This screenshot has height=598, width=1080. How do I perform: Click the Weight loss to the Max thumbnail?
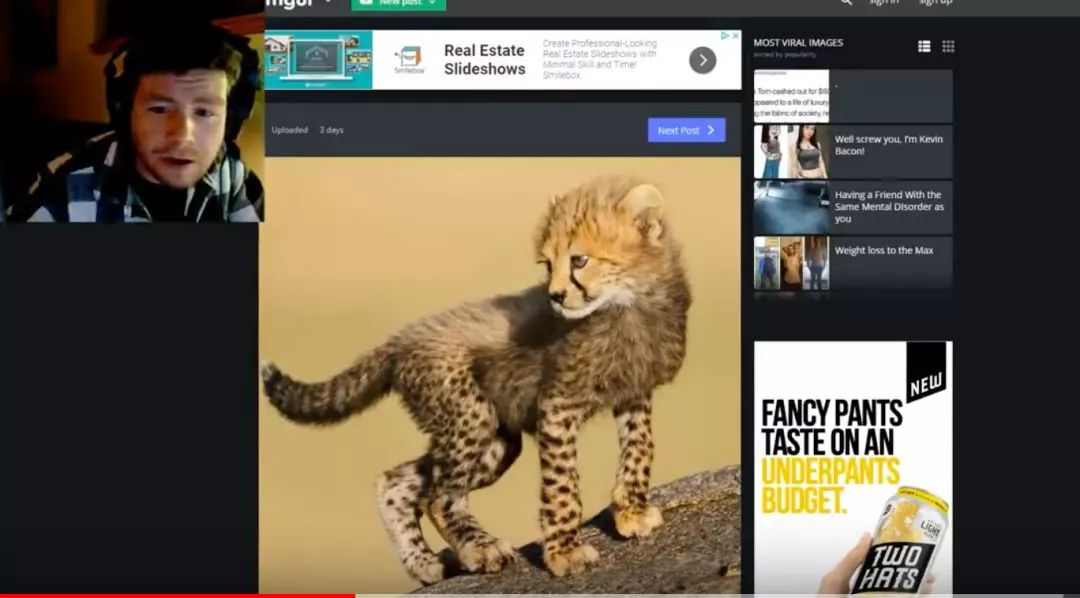point(791,263)
